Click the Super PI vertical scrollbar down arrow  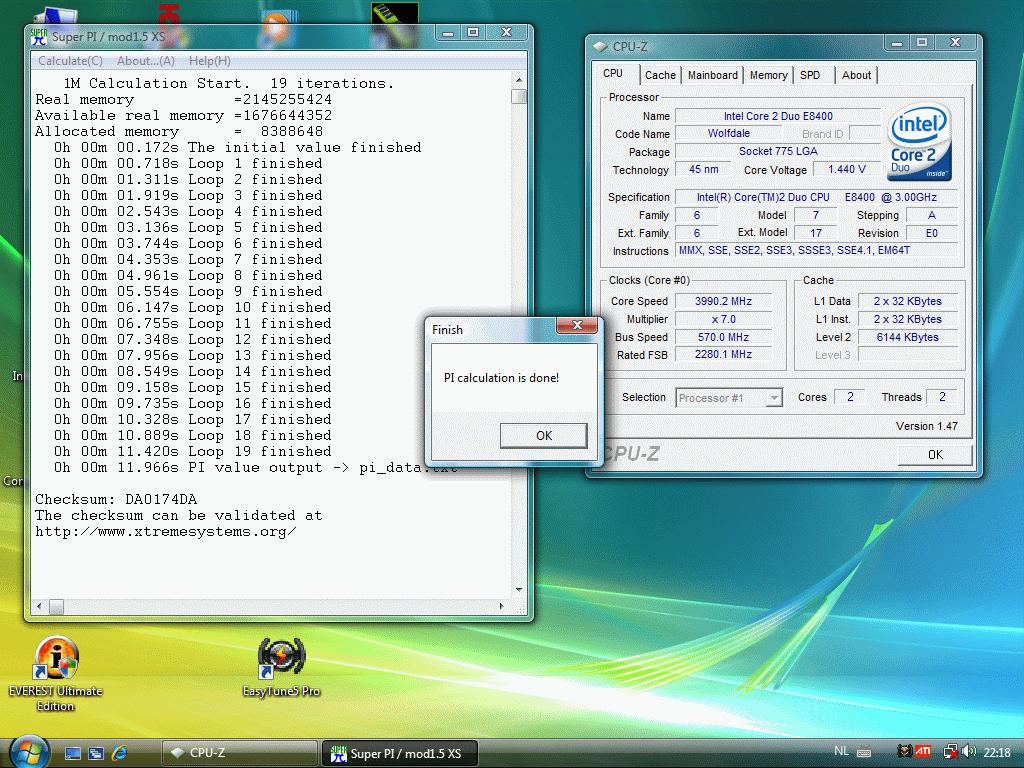tap(519, 589)
